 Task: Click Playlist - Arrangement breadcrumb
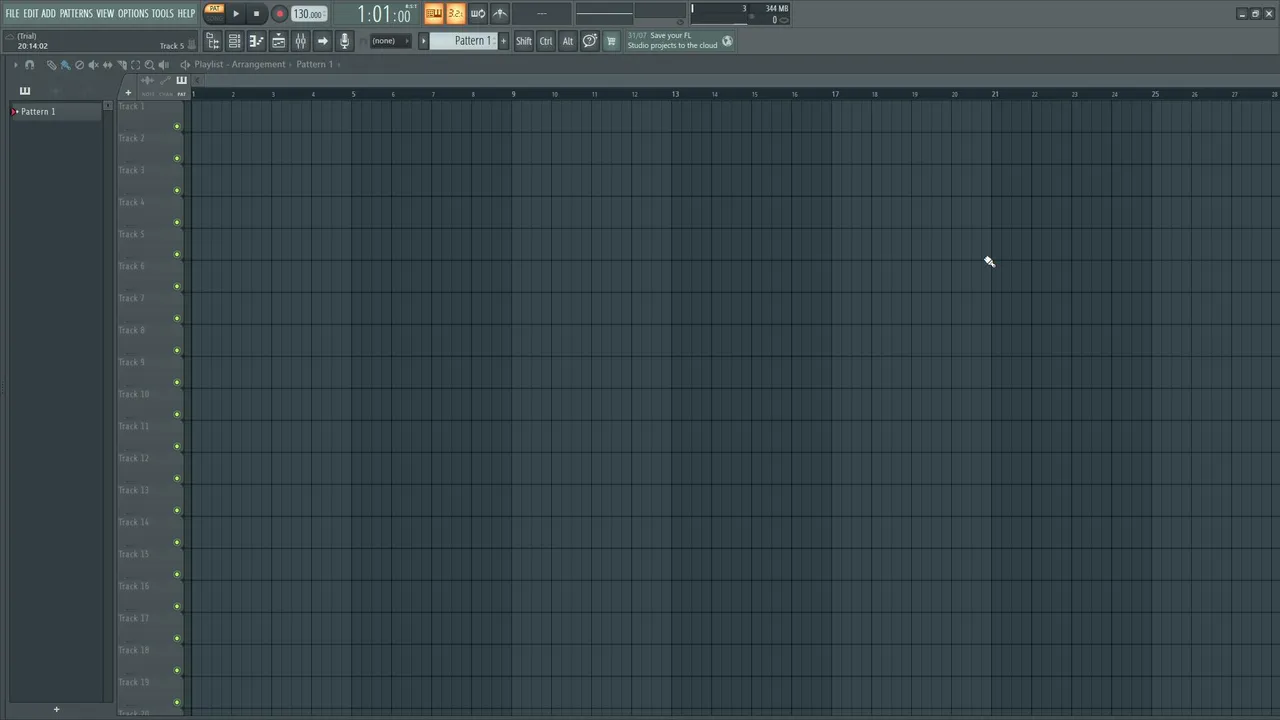(240, 65)
